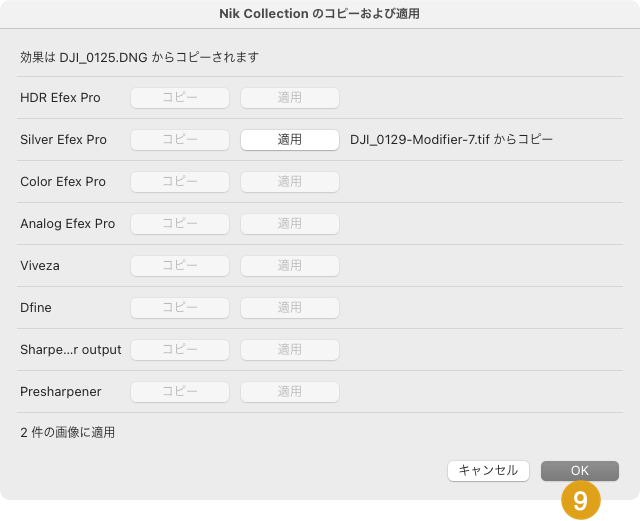This screenshot has height=521, width=640.
Task: Click the コピー button in the Dfine row
Action: (180, 308)
